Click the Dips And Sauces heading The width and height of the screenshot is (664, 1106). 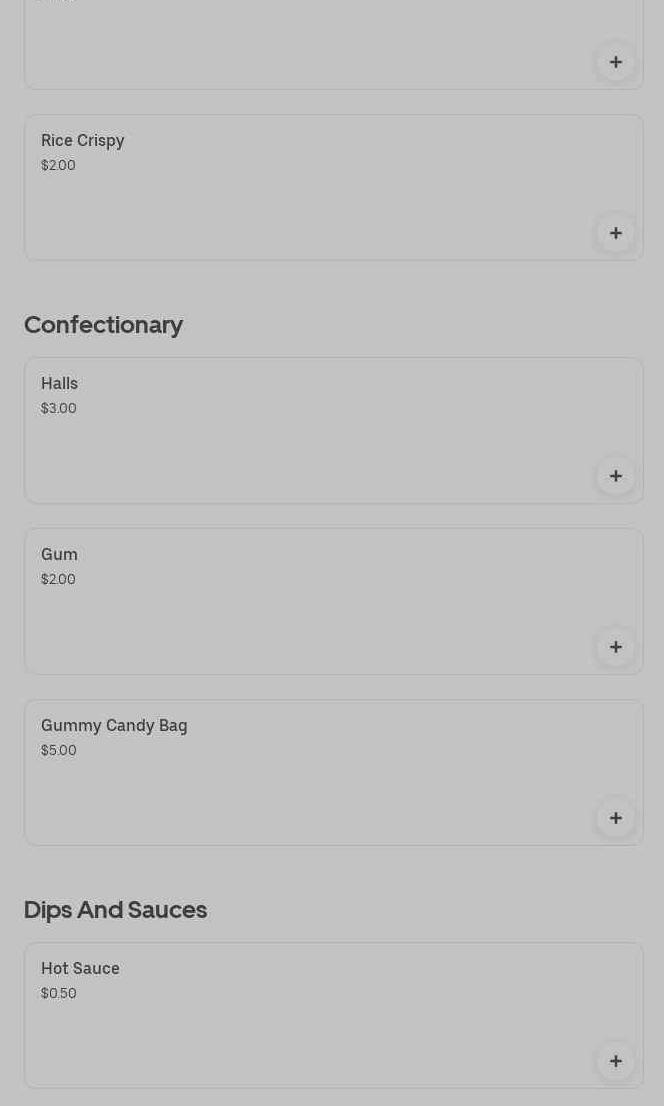point(115,909)
